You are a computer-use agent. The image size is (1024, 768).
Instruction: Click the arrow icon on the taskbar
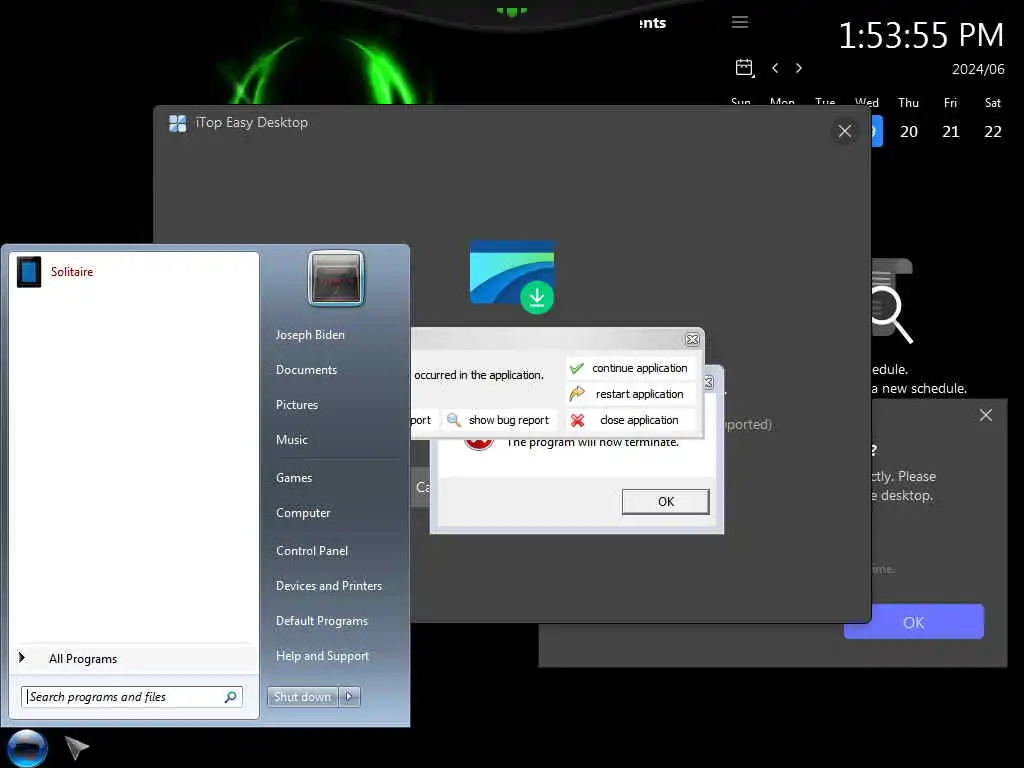tap(76, 747)
